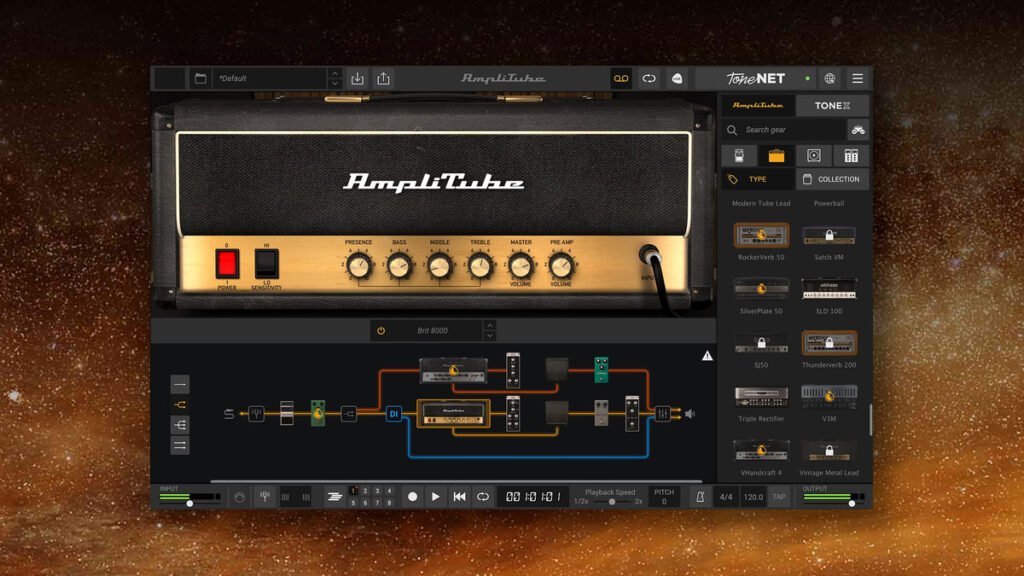Toggle the LO SENSITIVITY switch
1024x576 pixels.
[266, 261]
